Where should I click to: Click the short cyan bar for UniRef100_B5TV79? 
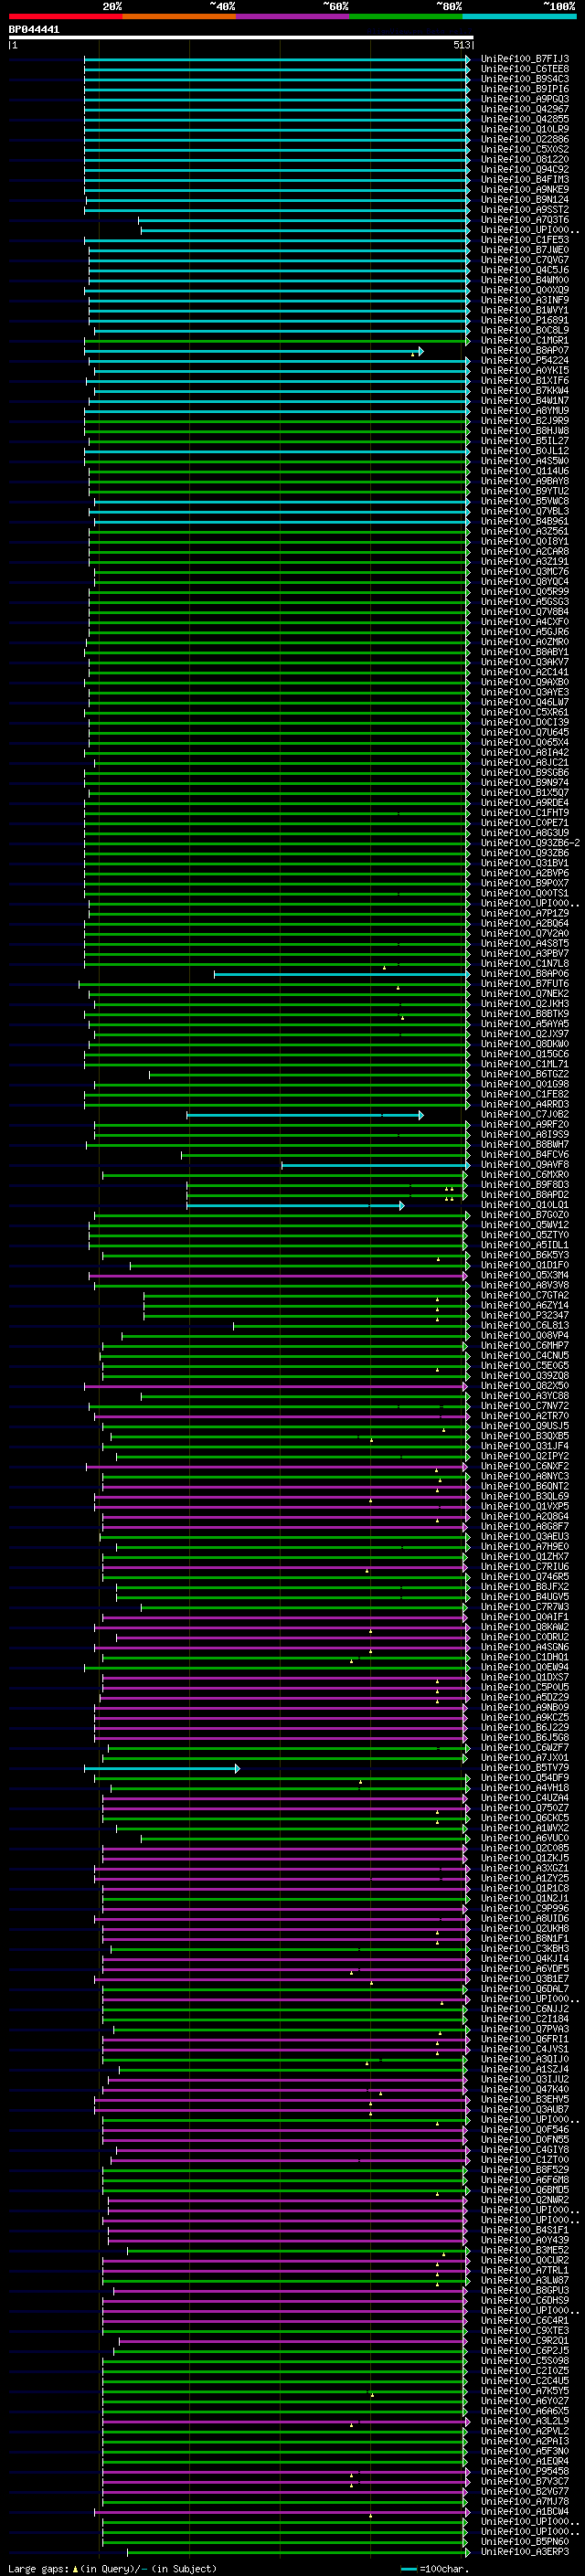point(162,1768)
